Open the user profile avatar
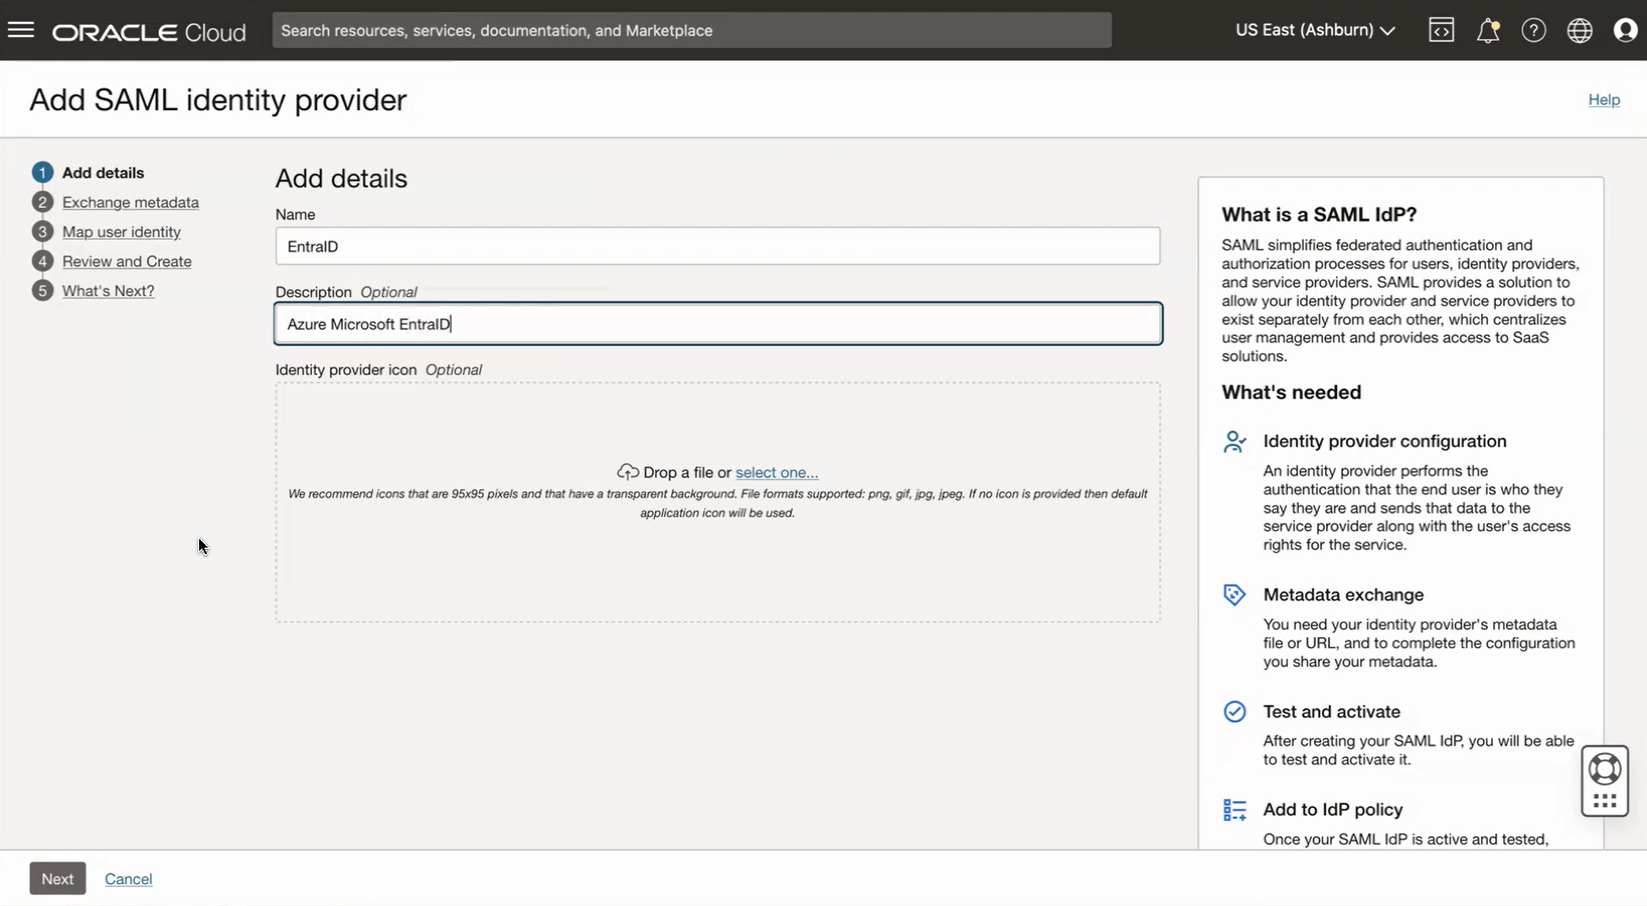The image size is (1647, 906). pos(1625,29)
